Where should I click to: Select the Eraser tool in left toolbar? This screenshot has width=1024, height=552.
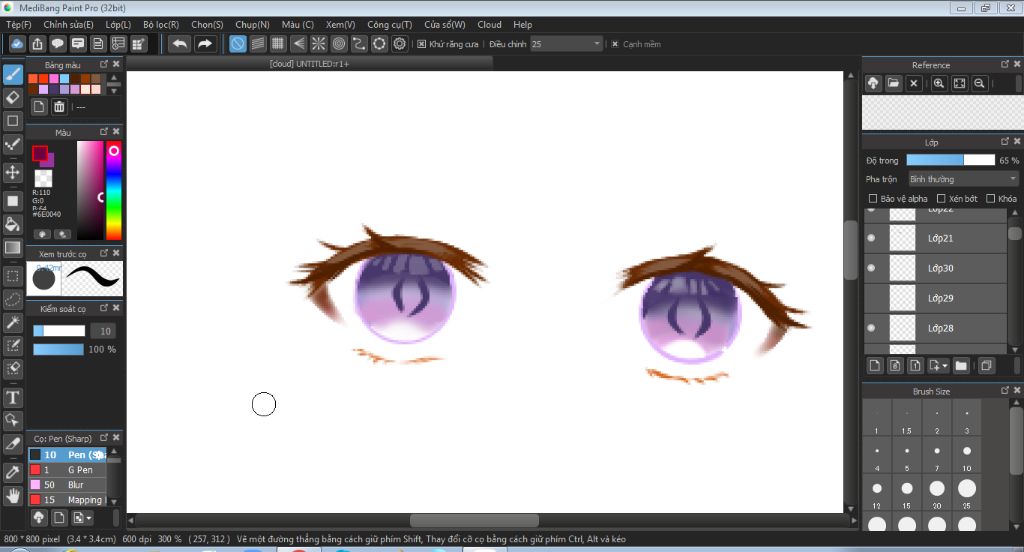13,97
